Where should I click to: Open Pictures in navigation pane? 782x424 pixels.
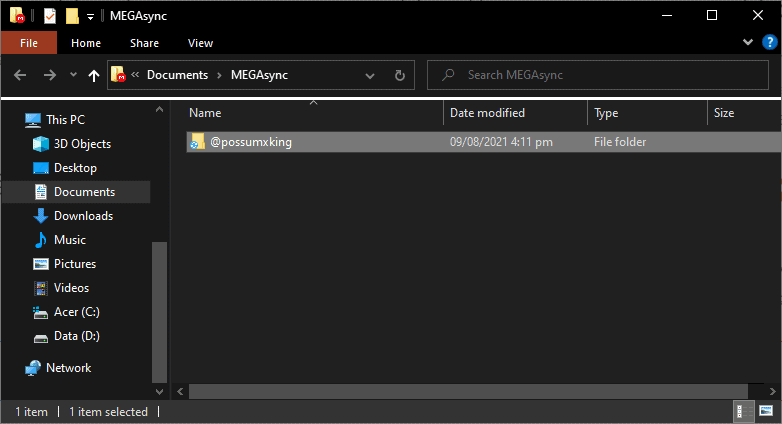point(75,264)
